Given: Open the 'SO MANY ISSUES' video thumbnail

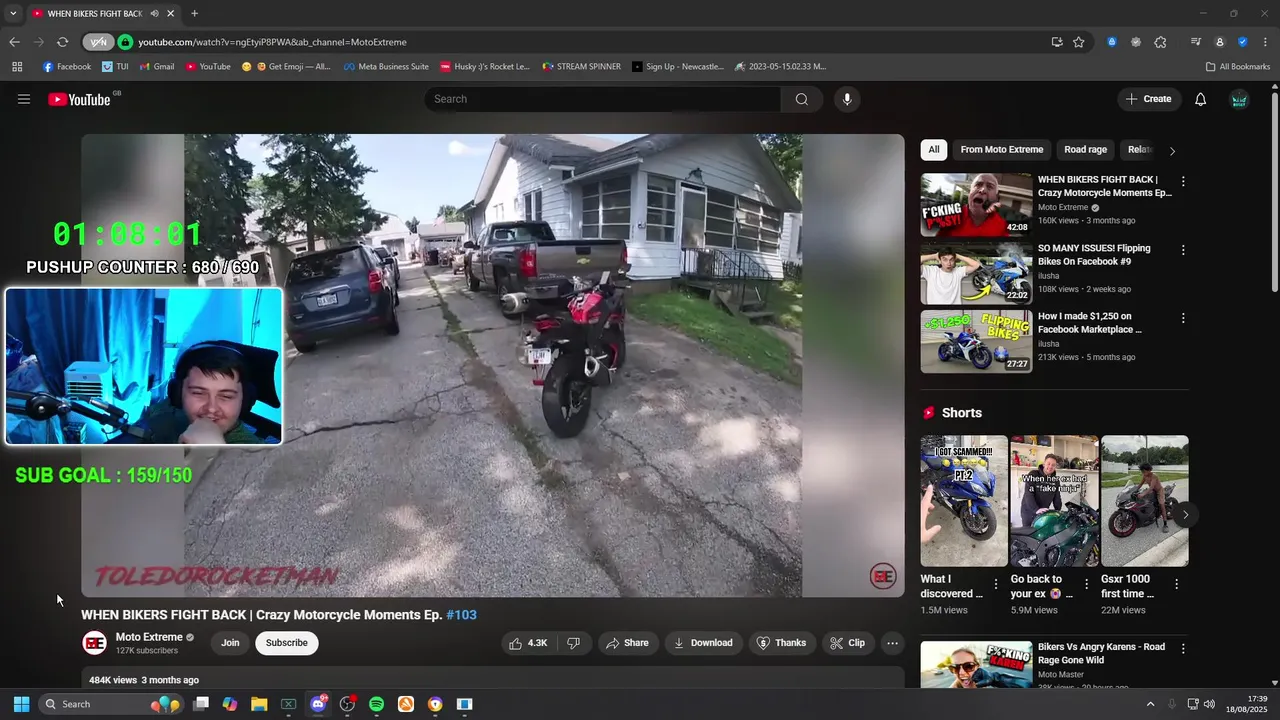Looking at the screenshot, I should coord(976,273).
